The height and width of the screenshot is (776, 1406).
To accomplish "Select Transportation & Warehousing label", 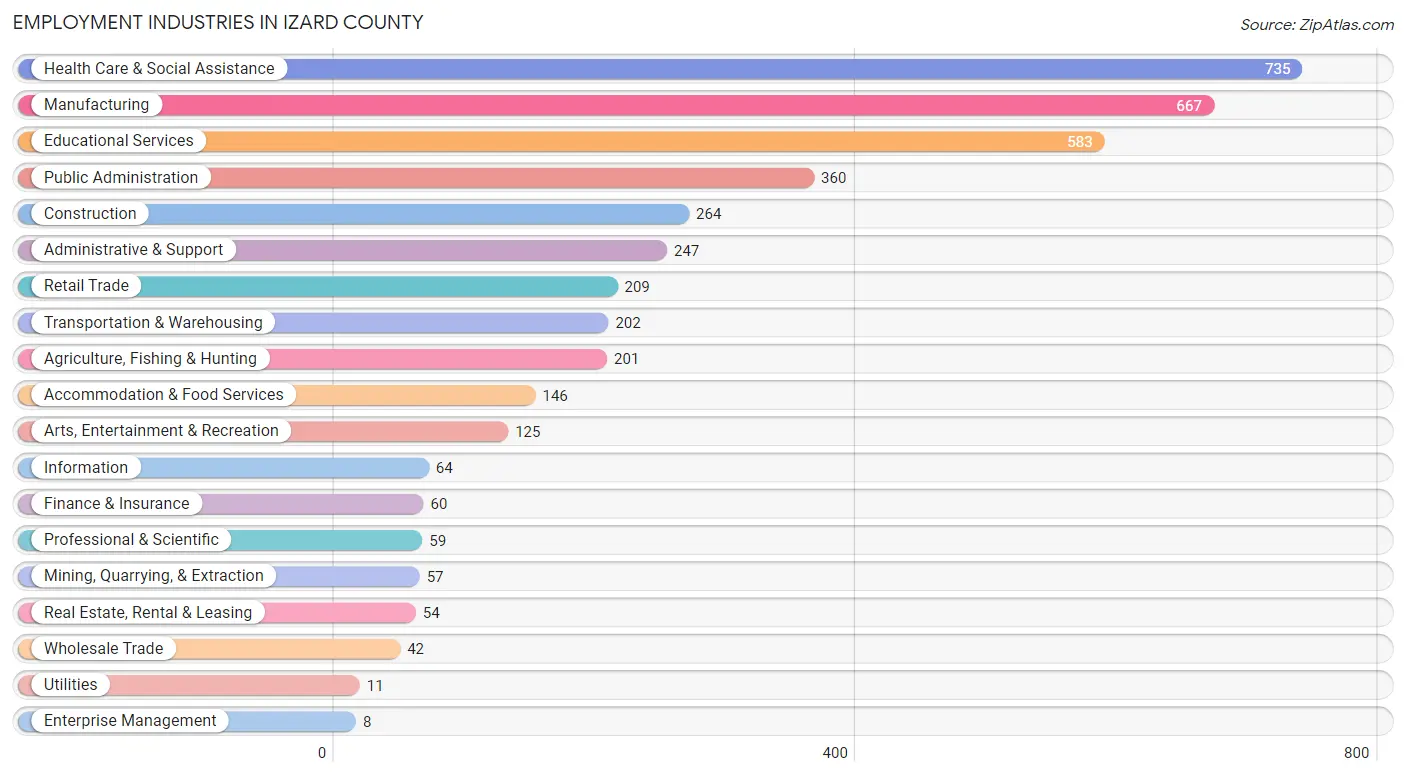I will point(153,322).
